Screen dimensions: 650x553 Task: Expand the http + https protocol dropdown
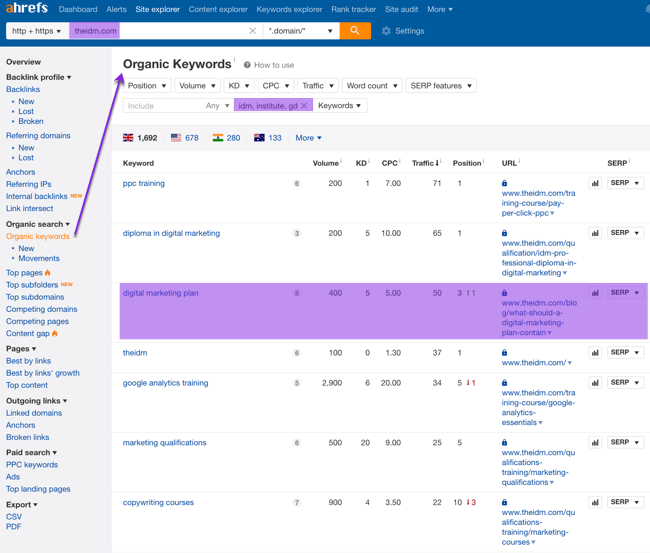pos(37,31)
